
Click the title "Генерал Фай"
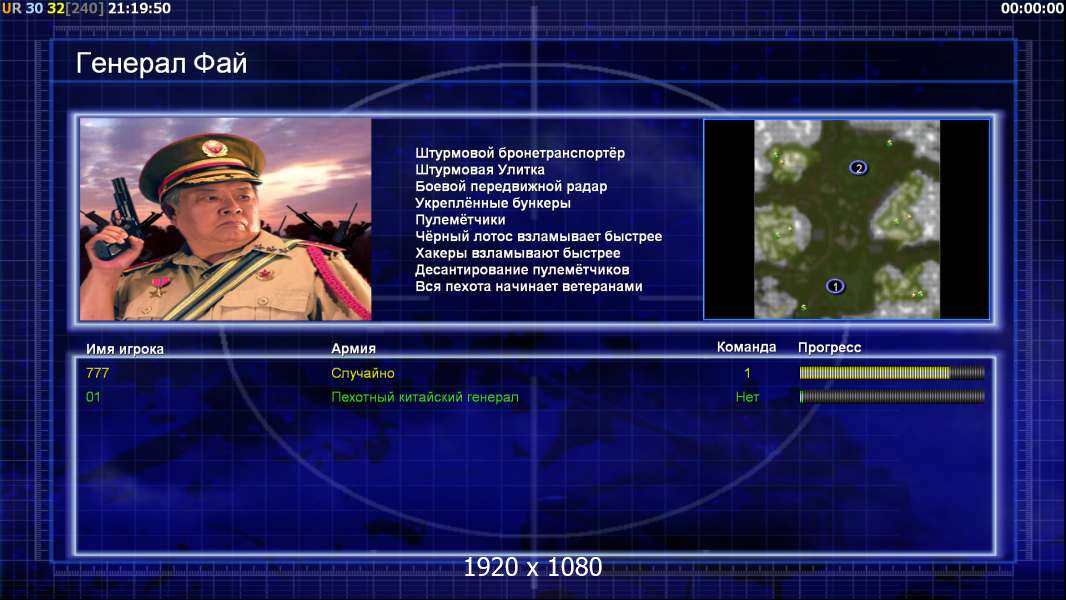(x=161, y=63)
